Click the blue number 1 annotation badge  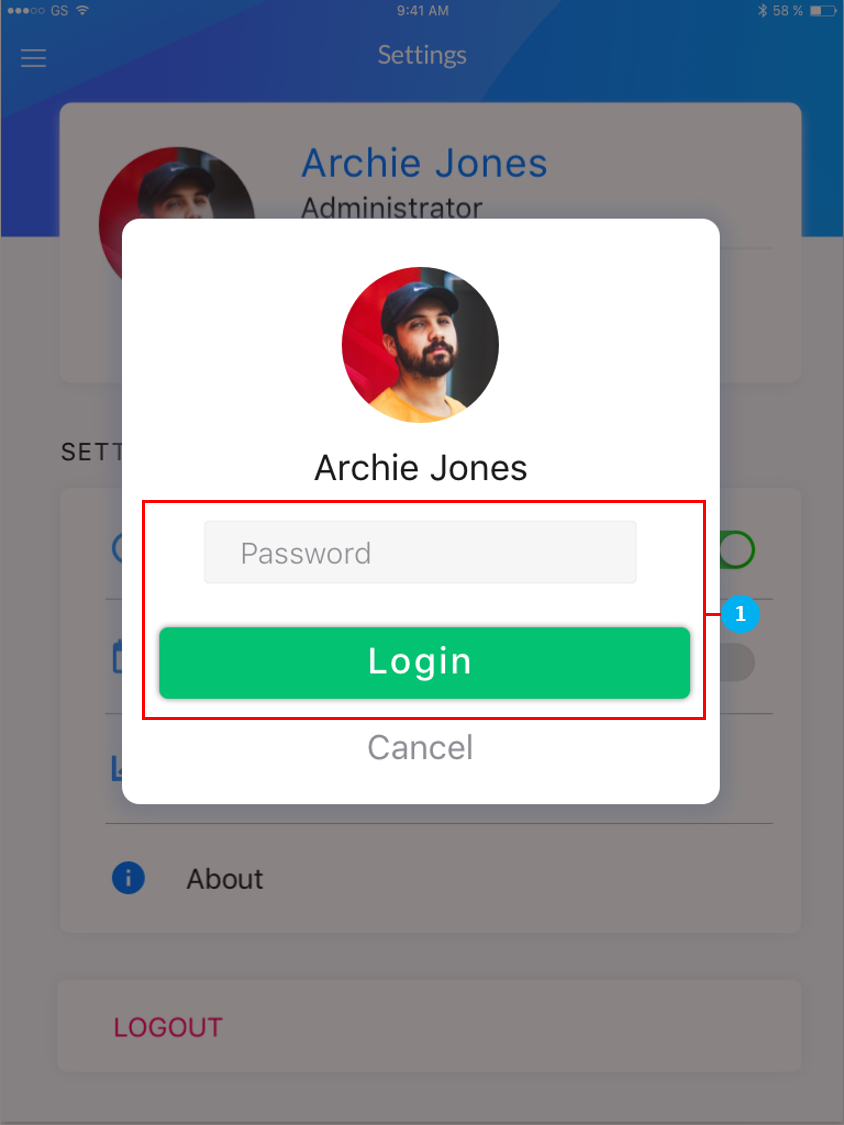point(740,614)
